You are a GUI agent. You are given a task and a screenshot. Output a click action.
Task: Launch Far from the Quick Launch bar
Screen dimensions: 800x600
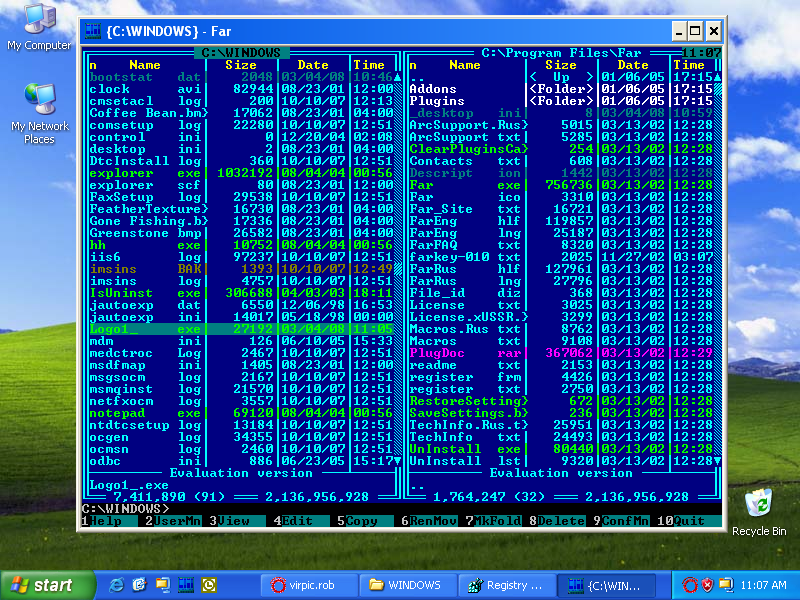[x=186, y=585]
